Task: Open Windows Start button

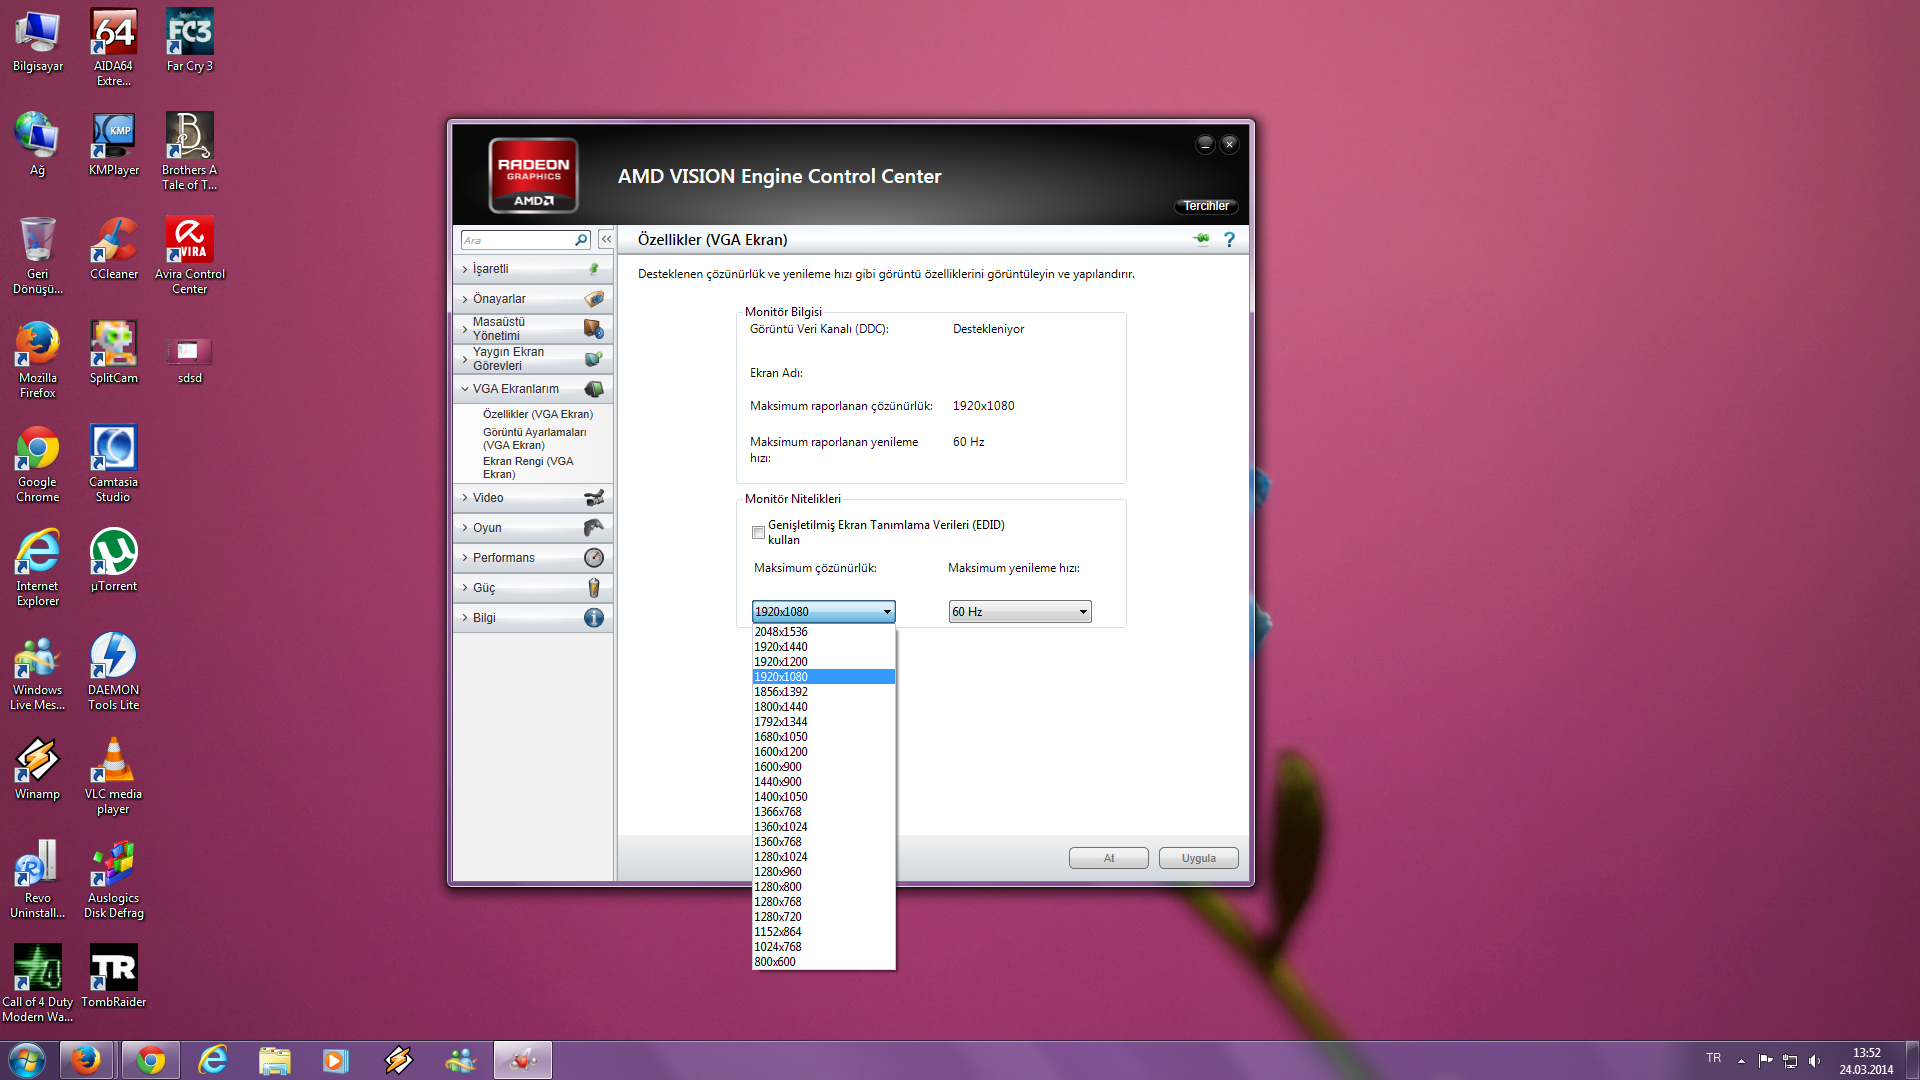Action: click(x=27, y=1060)
